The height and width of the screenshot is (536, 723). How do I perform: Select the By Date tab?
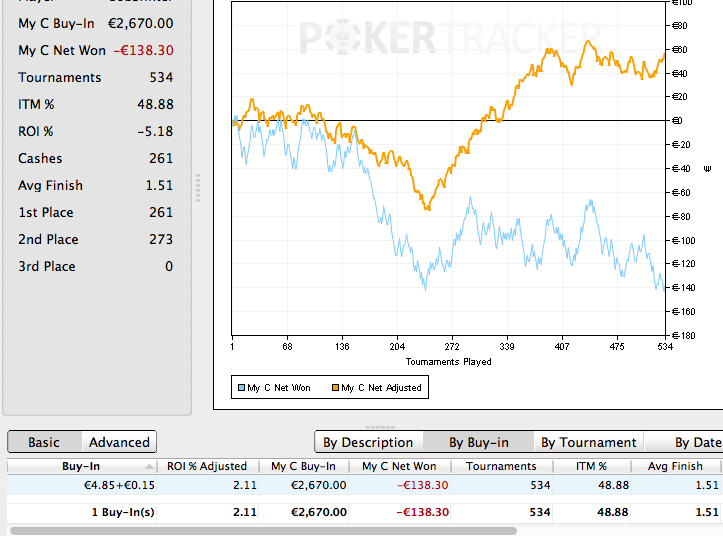(x=684, y=442)
